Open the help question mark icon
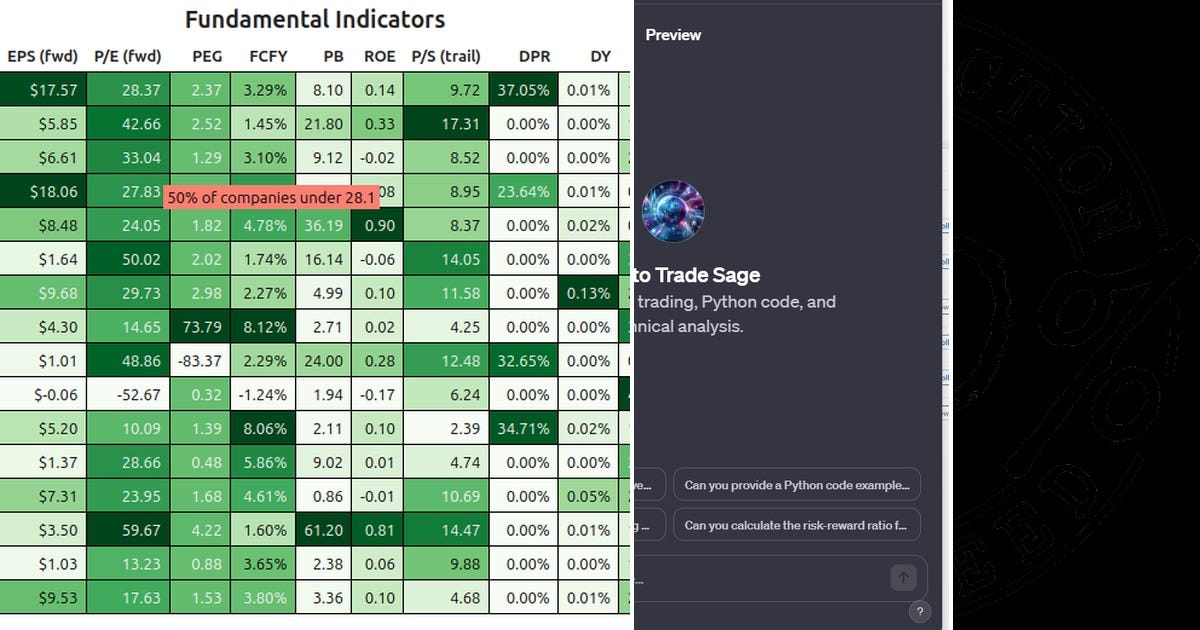This screenshot has height=630, width=1200. pyautogui.click(x=920, y=611)
